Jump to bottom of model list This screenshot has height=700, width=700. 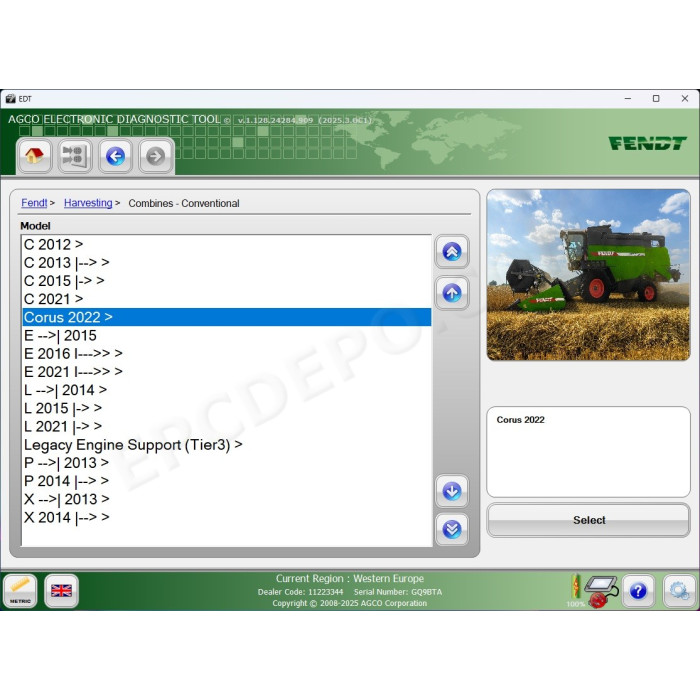452,529
